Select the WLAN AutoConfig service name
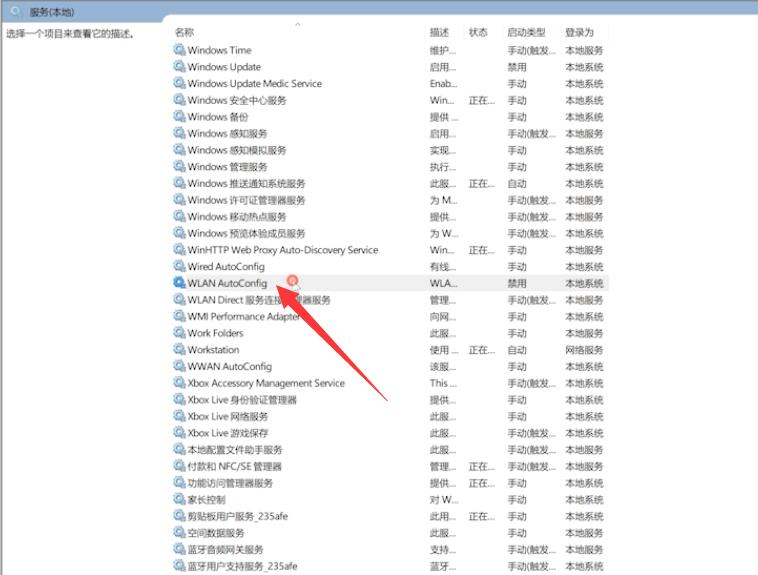This screenshot has height=575, width=758. 227,283
